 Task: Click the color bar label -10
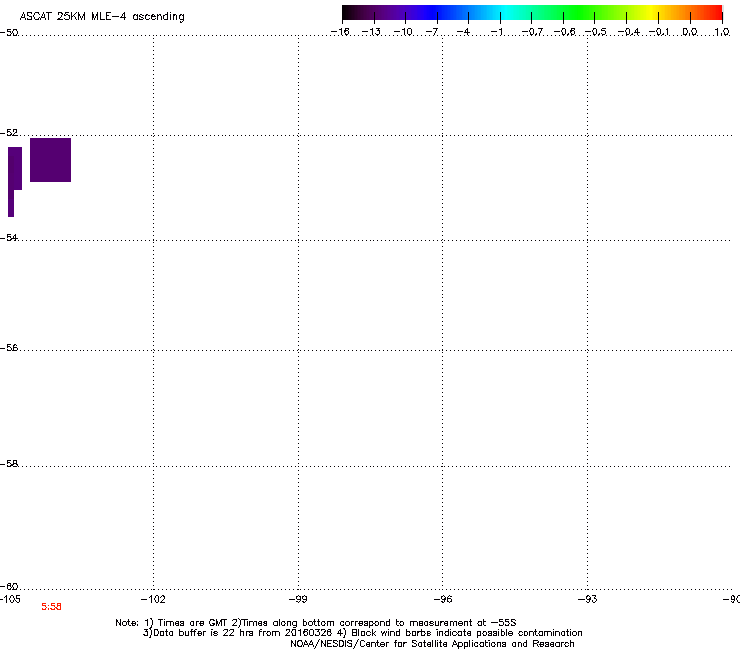pos(403,32)
